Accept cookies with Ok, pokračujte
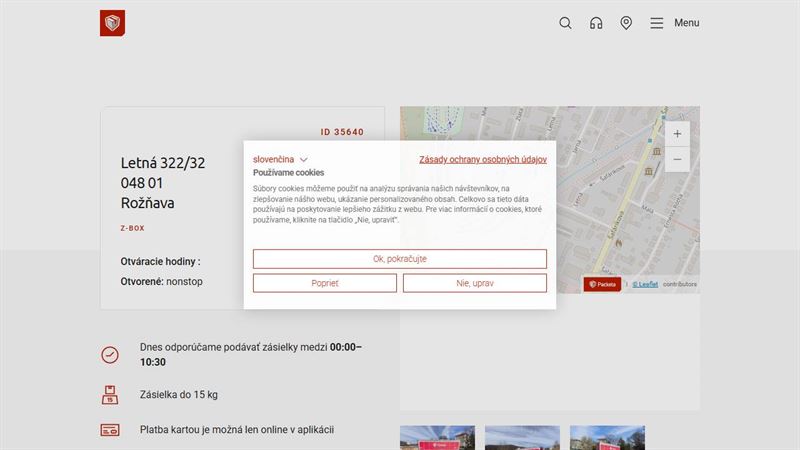The height and width of the screenshot is (450, 800). coord(399,259)
